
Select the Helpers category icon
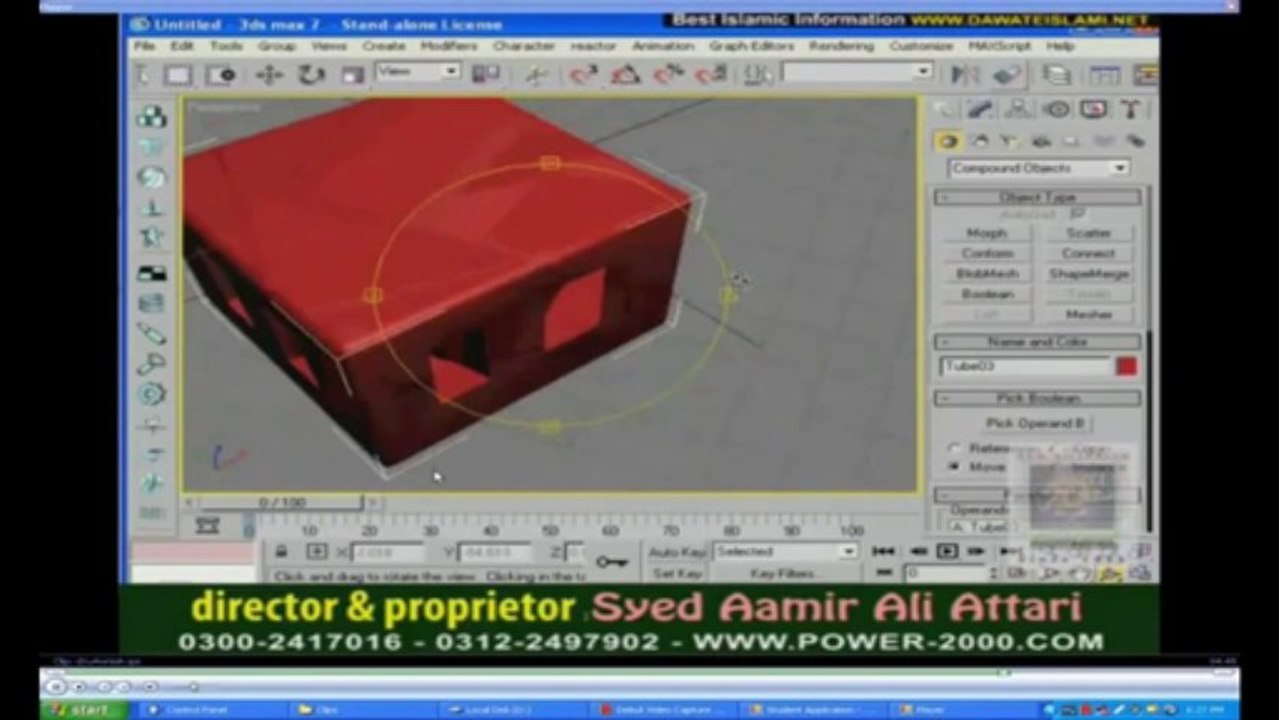(x=1072, y=141)
